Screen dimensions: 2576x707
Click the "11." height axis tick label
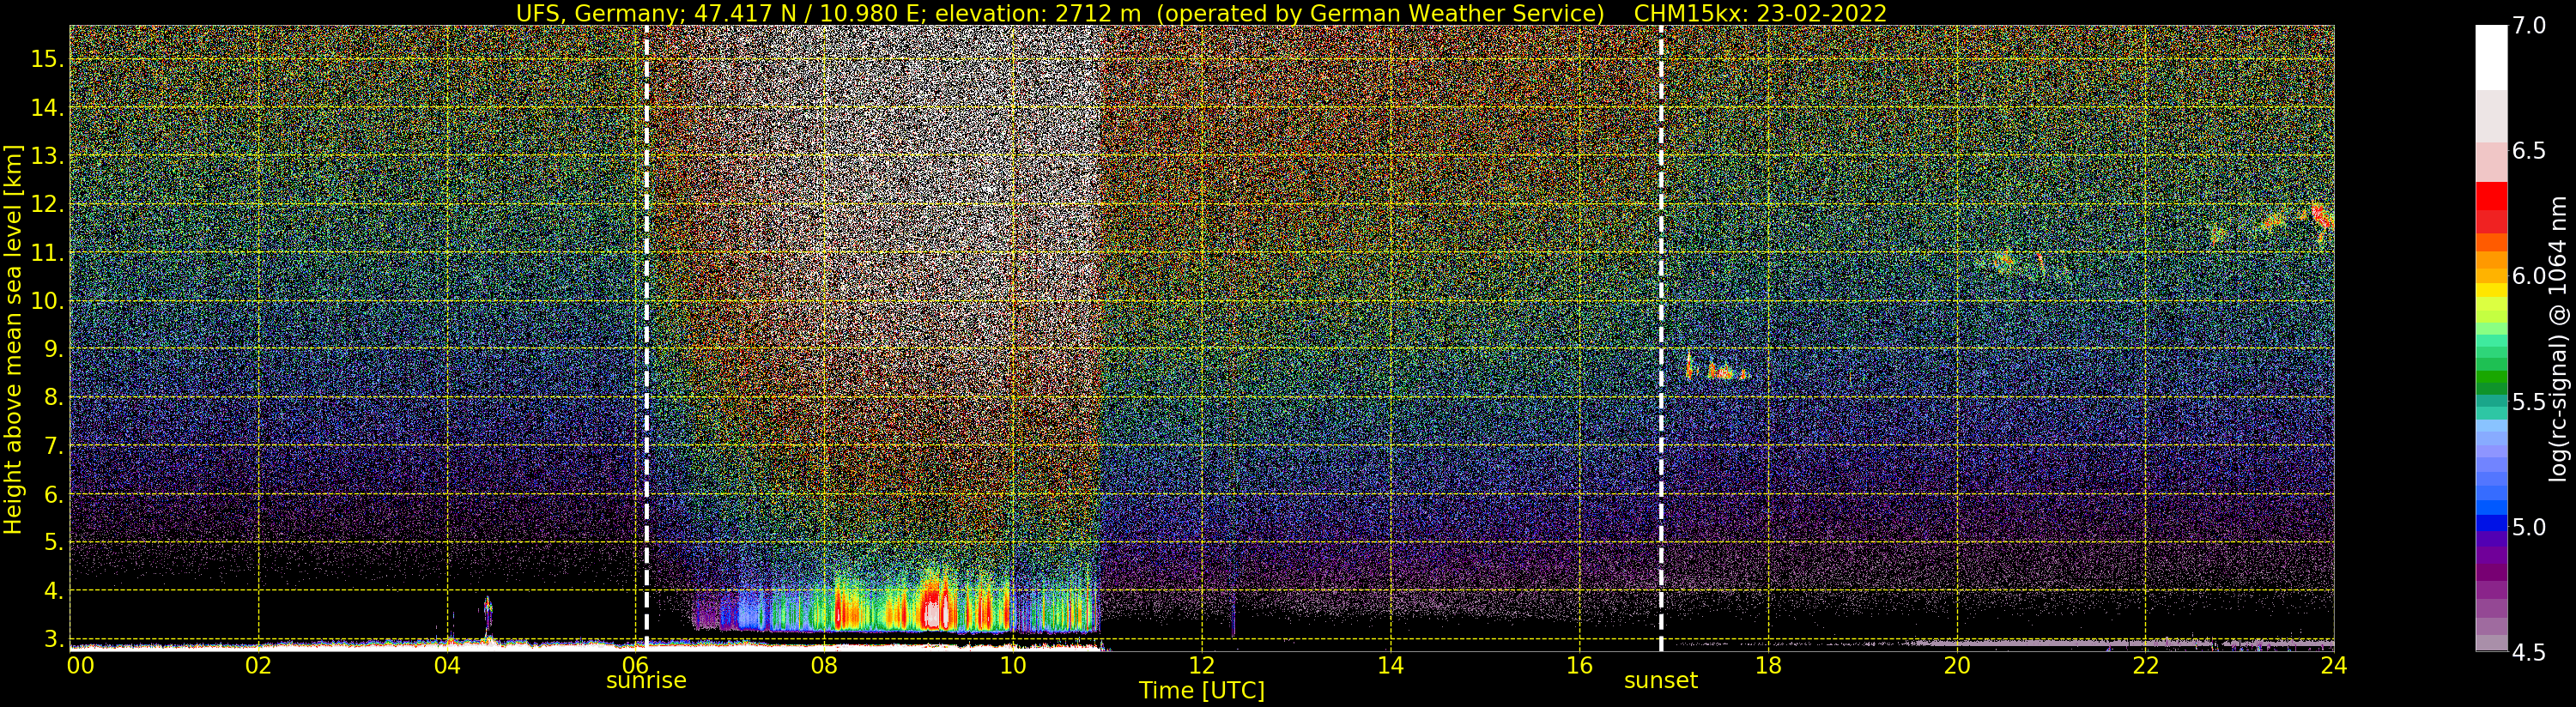tap(48, 253)
